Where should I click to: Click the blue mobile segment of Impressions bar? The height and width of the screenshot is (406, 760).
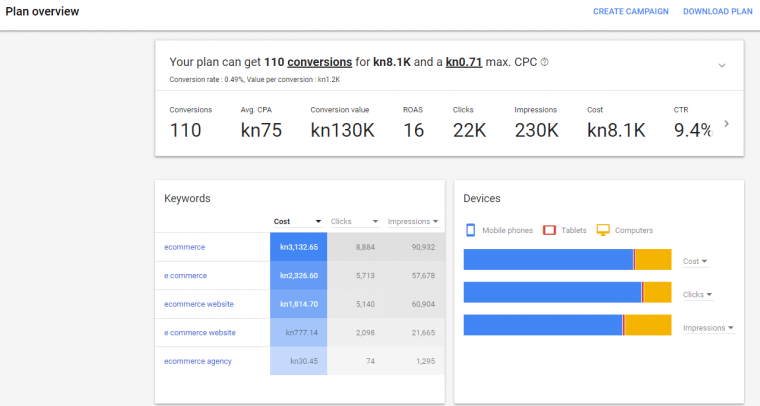click(543, 325)
